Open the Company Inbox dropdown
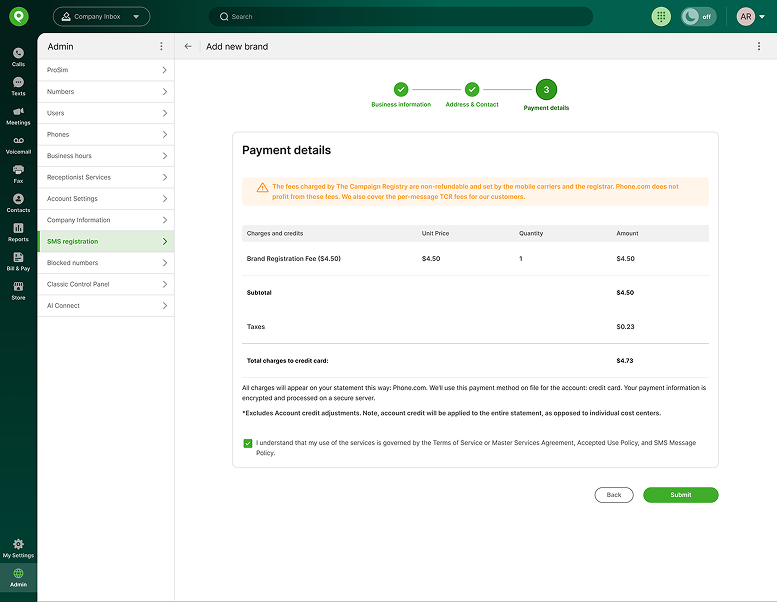This screenshot has height=602, width=777. point(101,17)
